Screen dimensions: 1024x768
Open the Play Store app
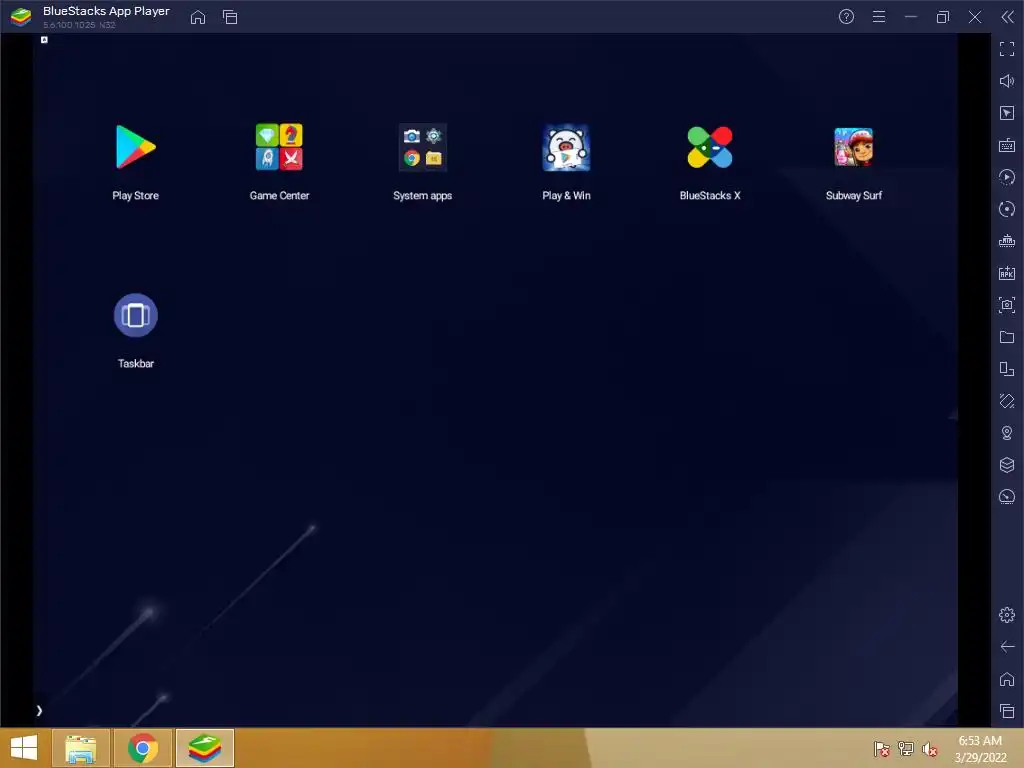click(x=135, y=148)
